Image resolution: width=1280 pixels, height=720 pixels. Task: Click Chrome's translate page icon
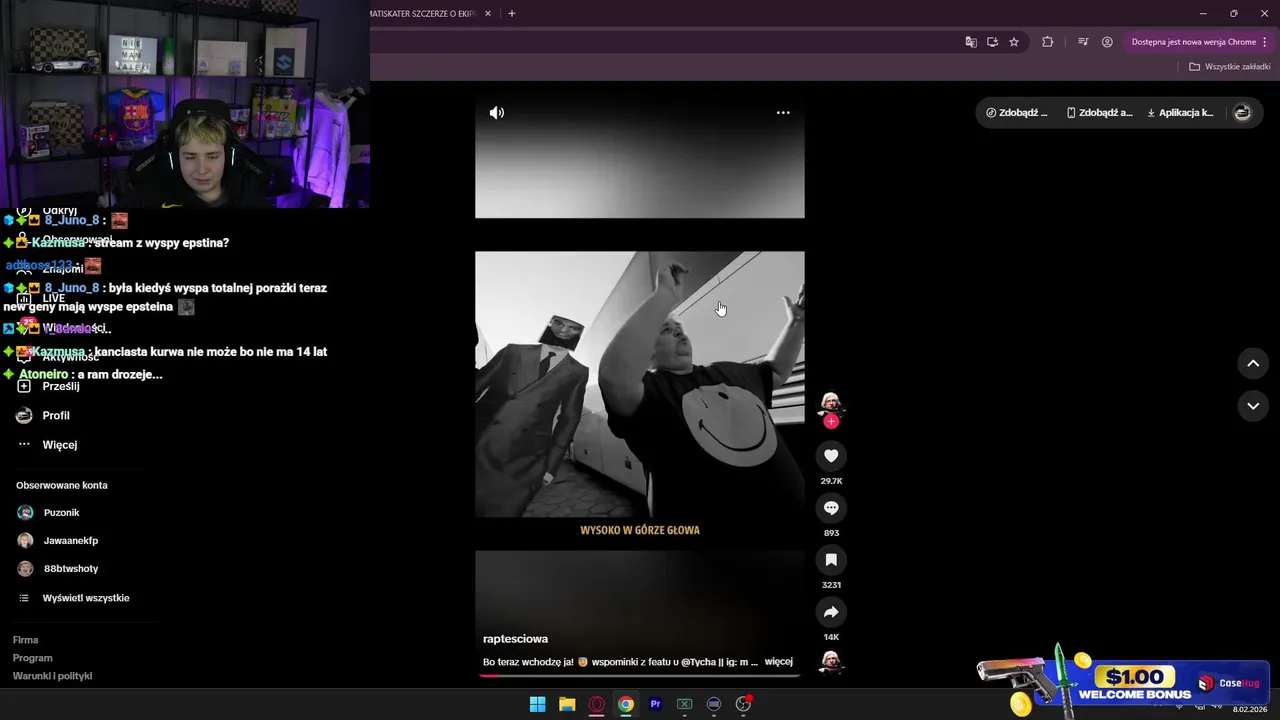coord(971,42)
